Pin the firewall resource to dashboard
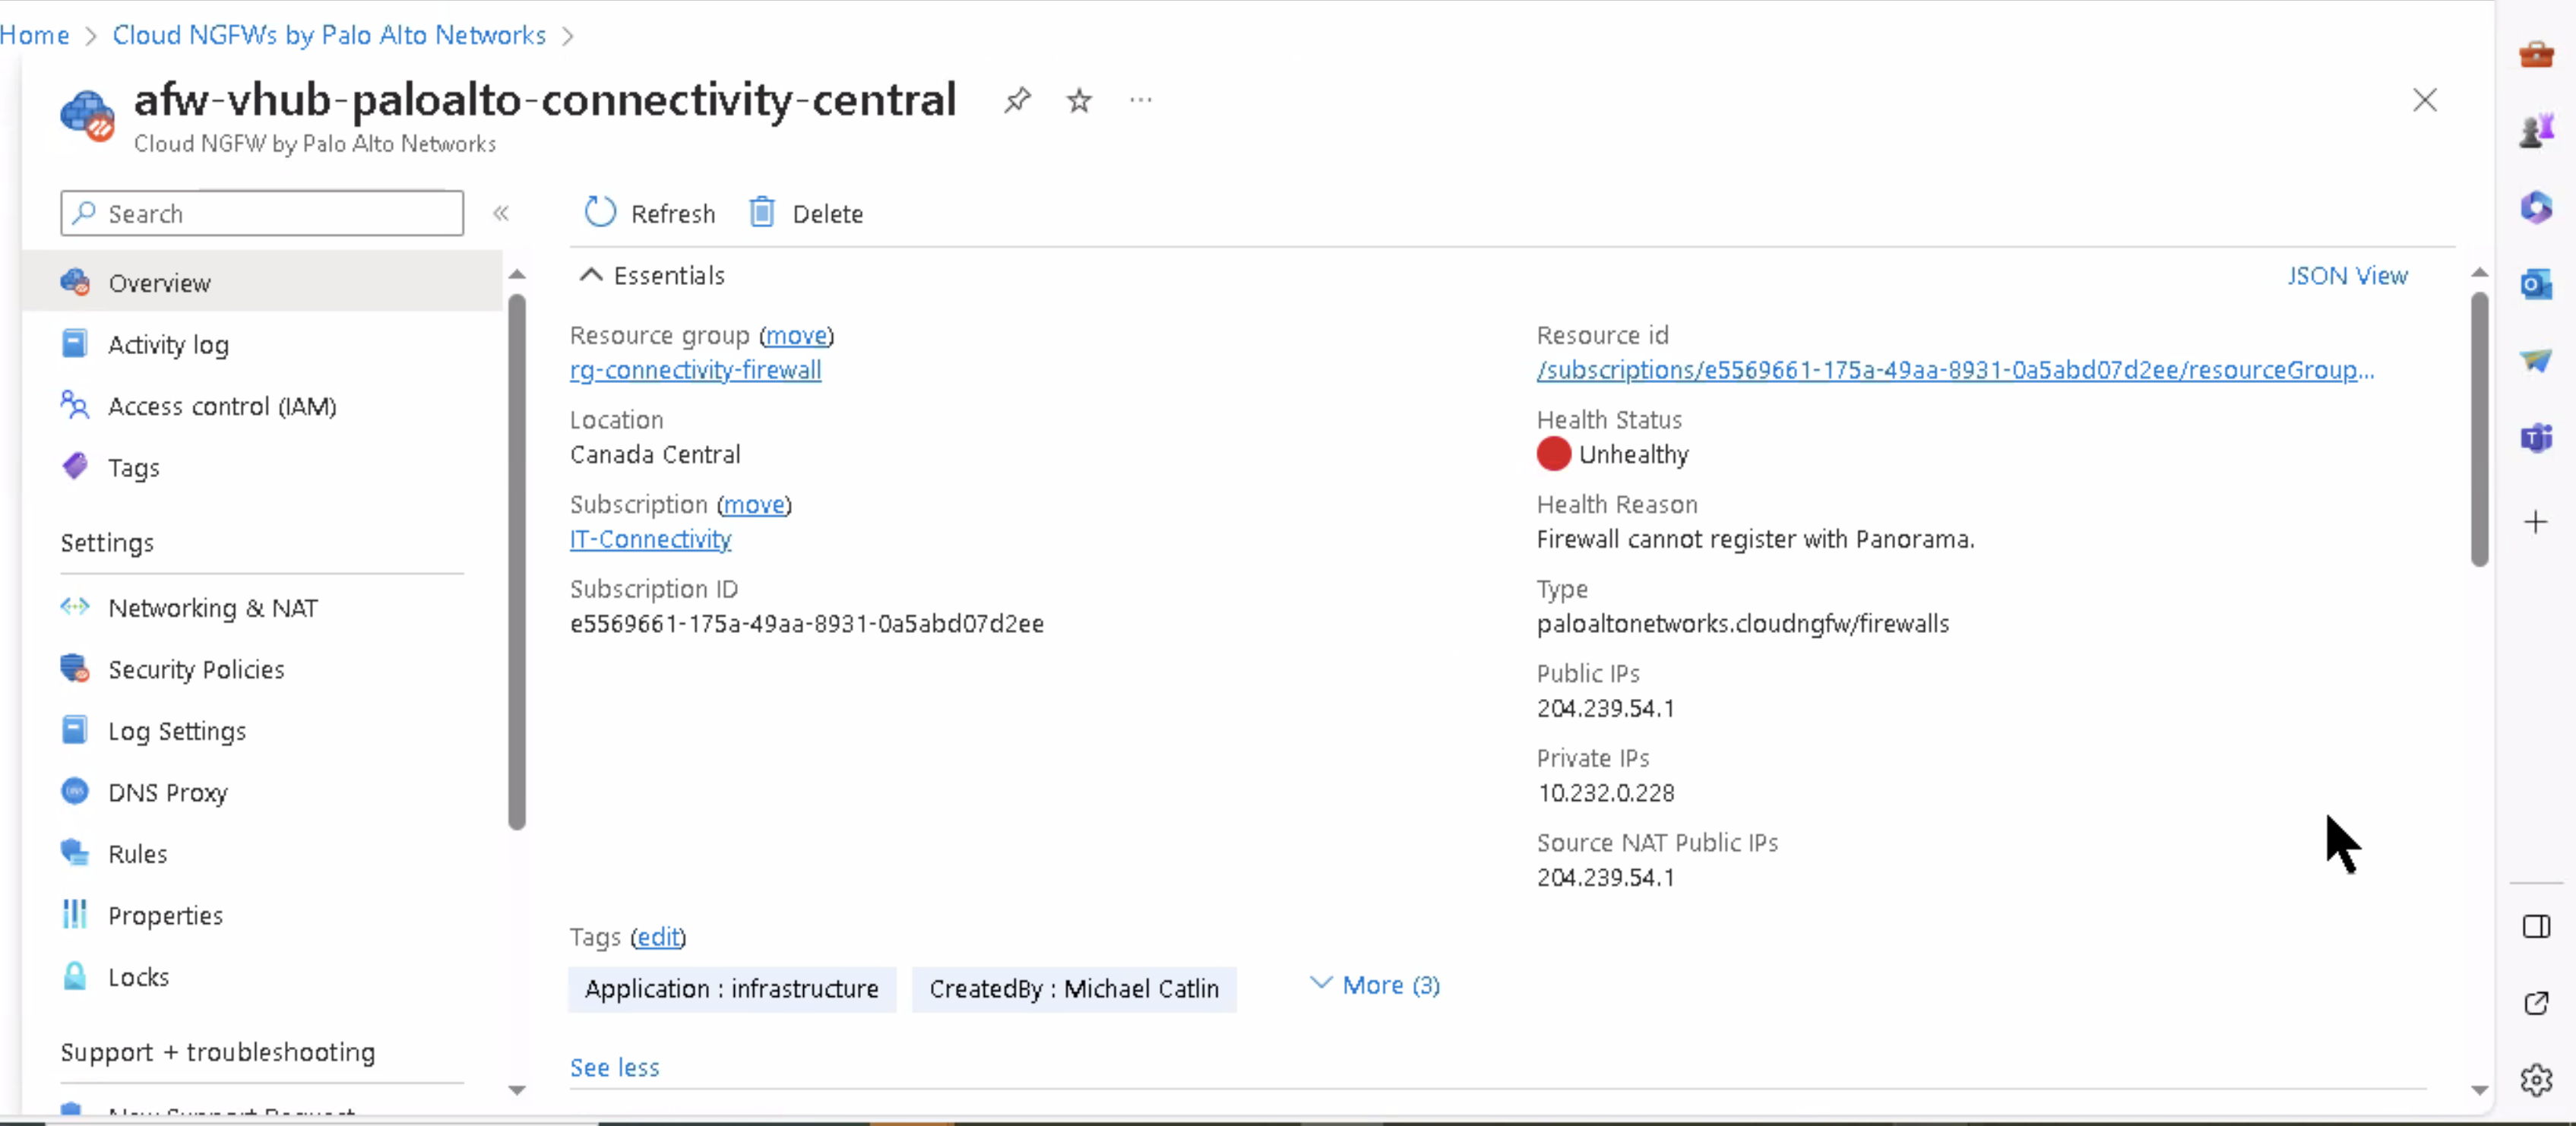Image resolution: width=2576 pixels, height=1126 pixels. pyautogui.click(x=1017, y=100)
